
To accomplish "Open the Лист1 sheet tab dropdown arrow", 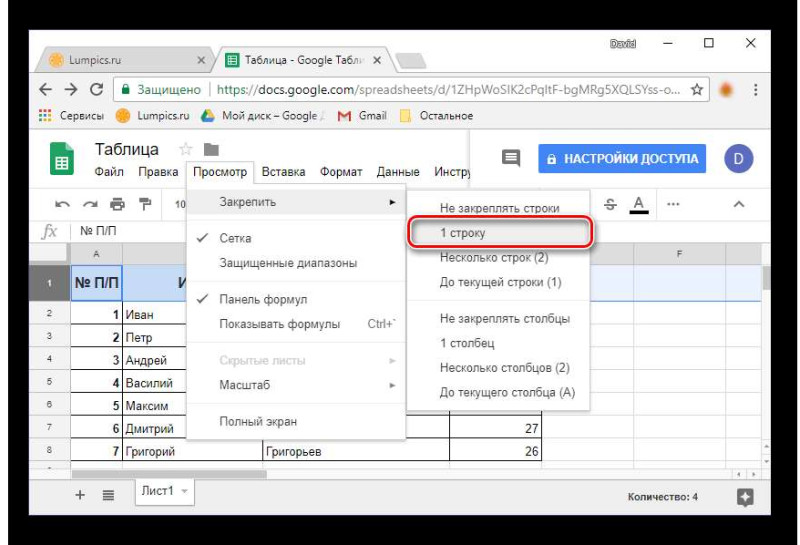I will tap(185, 491).
